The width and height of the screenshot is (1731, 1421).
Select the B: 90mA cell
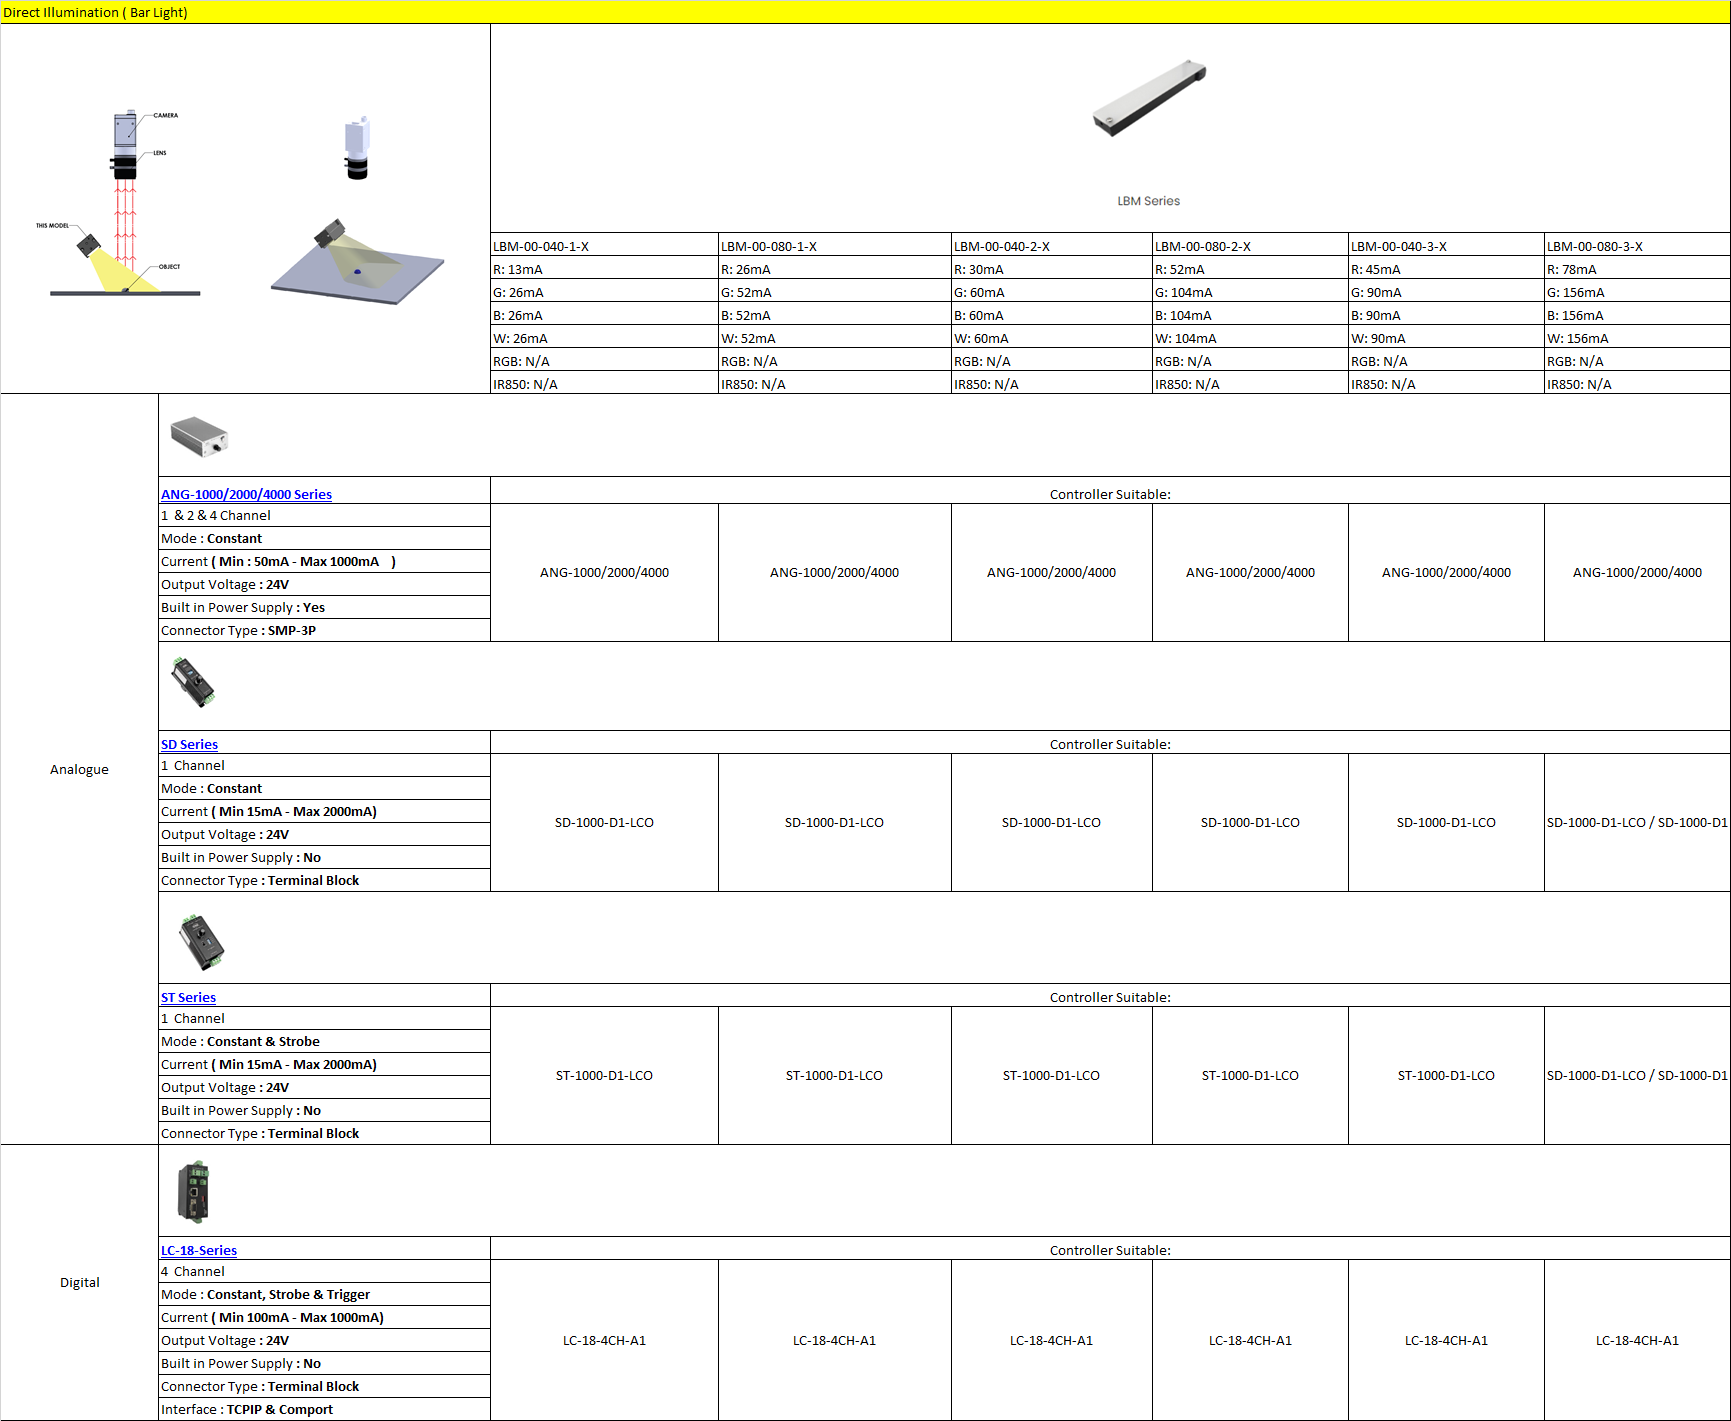click(x=1446, y=315)
